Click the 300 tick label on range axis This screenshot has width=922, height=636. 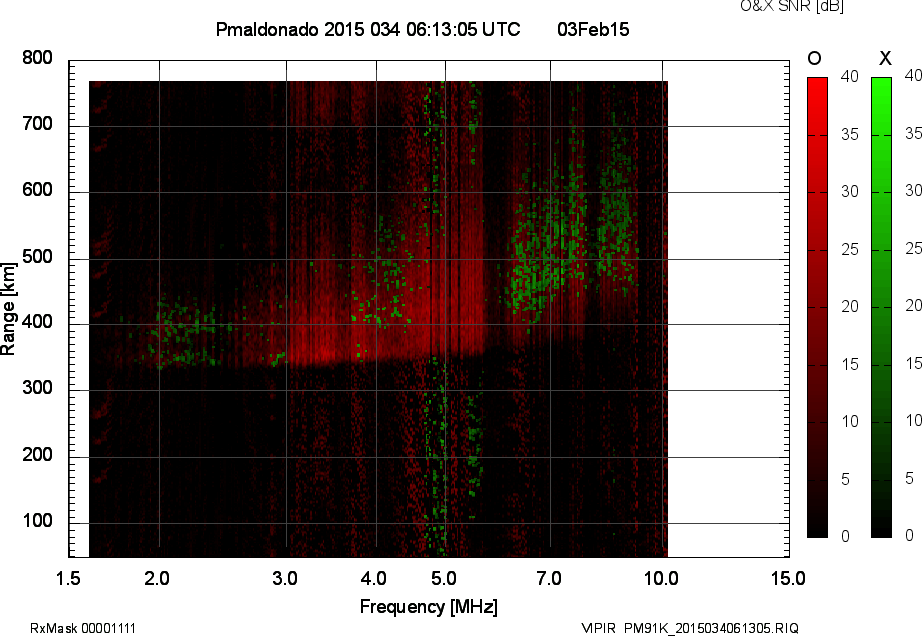(x=37, y=388)
